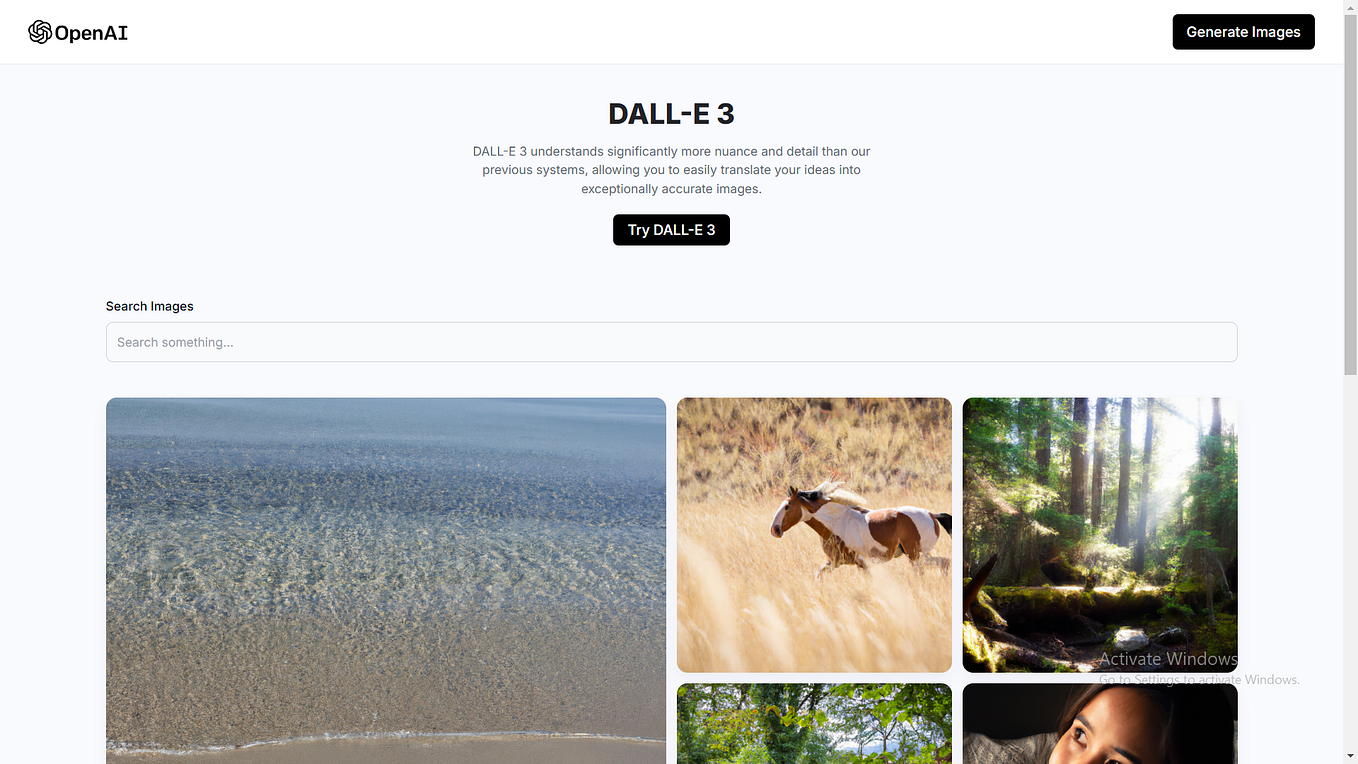The height and width of the screenshot is (764, 1358).
Task: Open the shallow beach water image
Action: pyautogui.click(x=386, y=581)
